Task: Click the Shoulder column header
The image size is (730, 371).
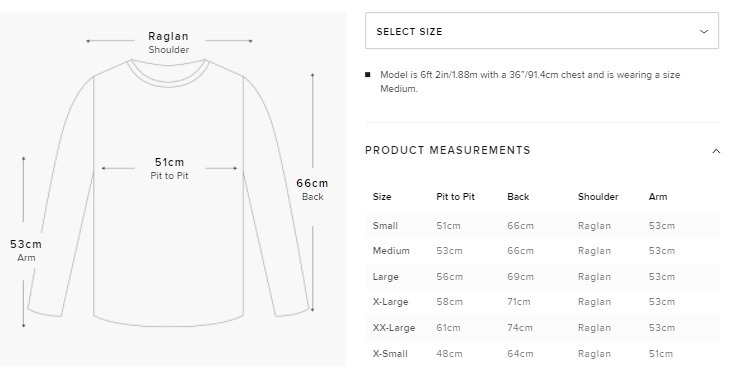Action: pos(598,197)
